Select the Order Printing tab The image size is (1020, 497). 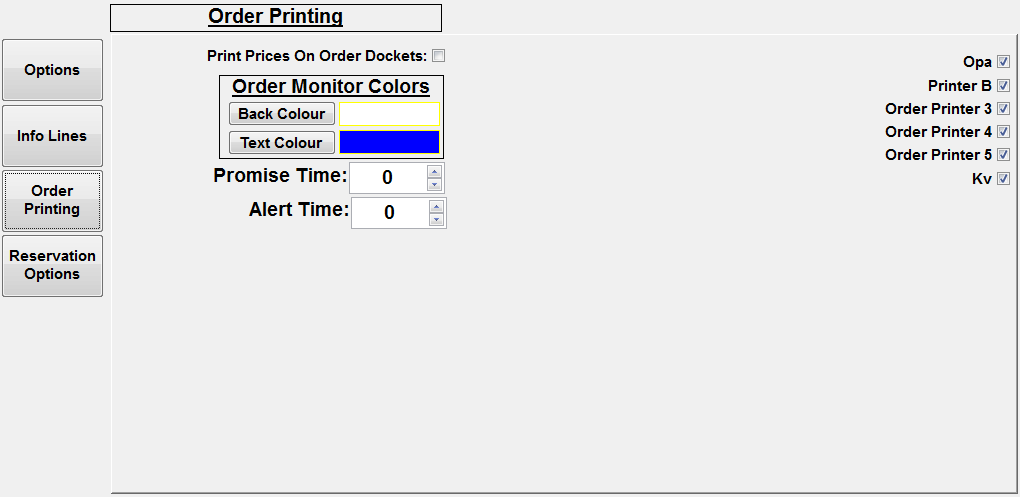pyautogui.click(x=52, y=200)
